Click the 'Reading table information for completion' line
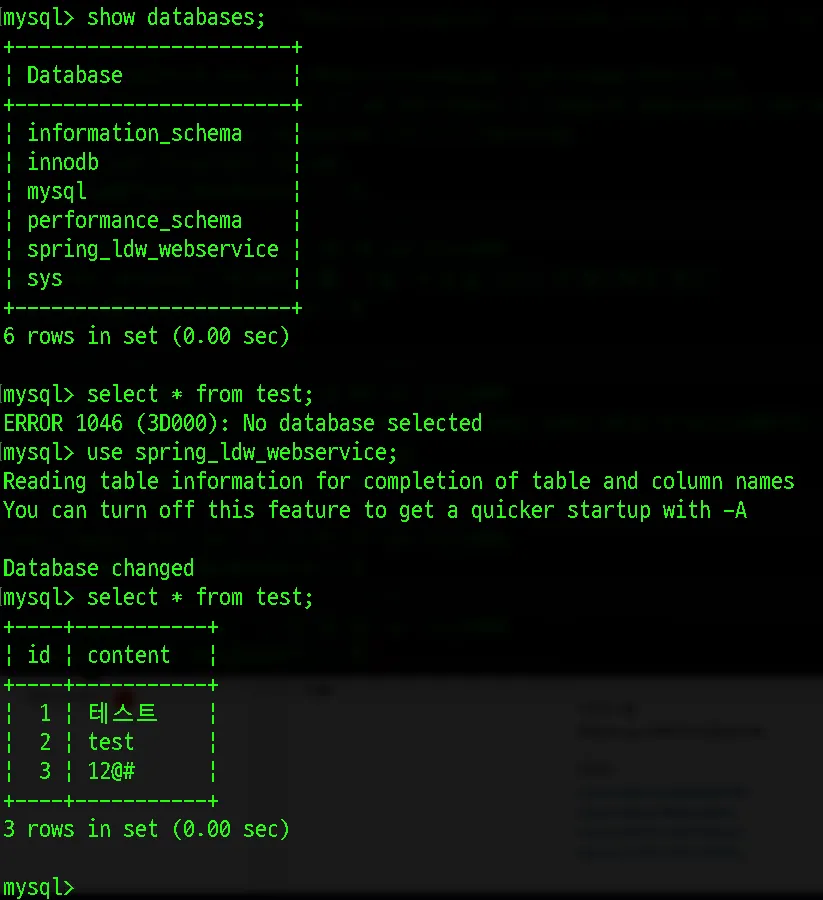The image size is (823, 900). pyautogui.click(x=398, y=482)
